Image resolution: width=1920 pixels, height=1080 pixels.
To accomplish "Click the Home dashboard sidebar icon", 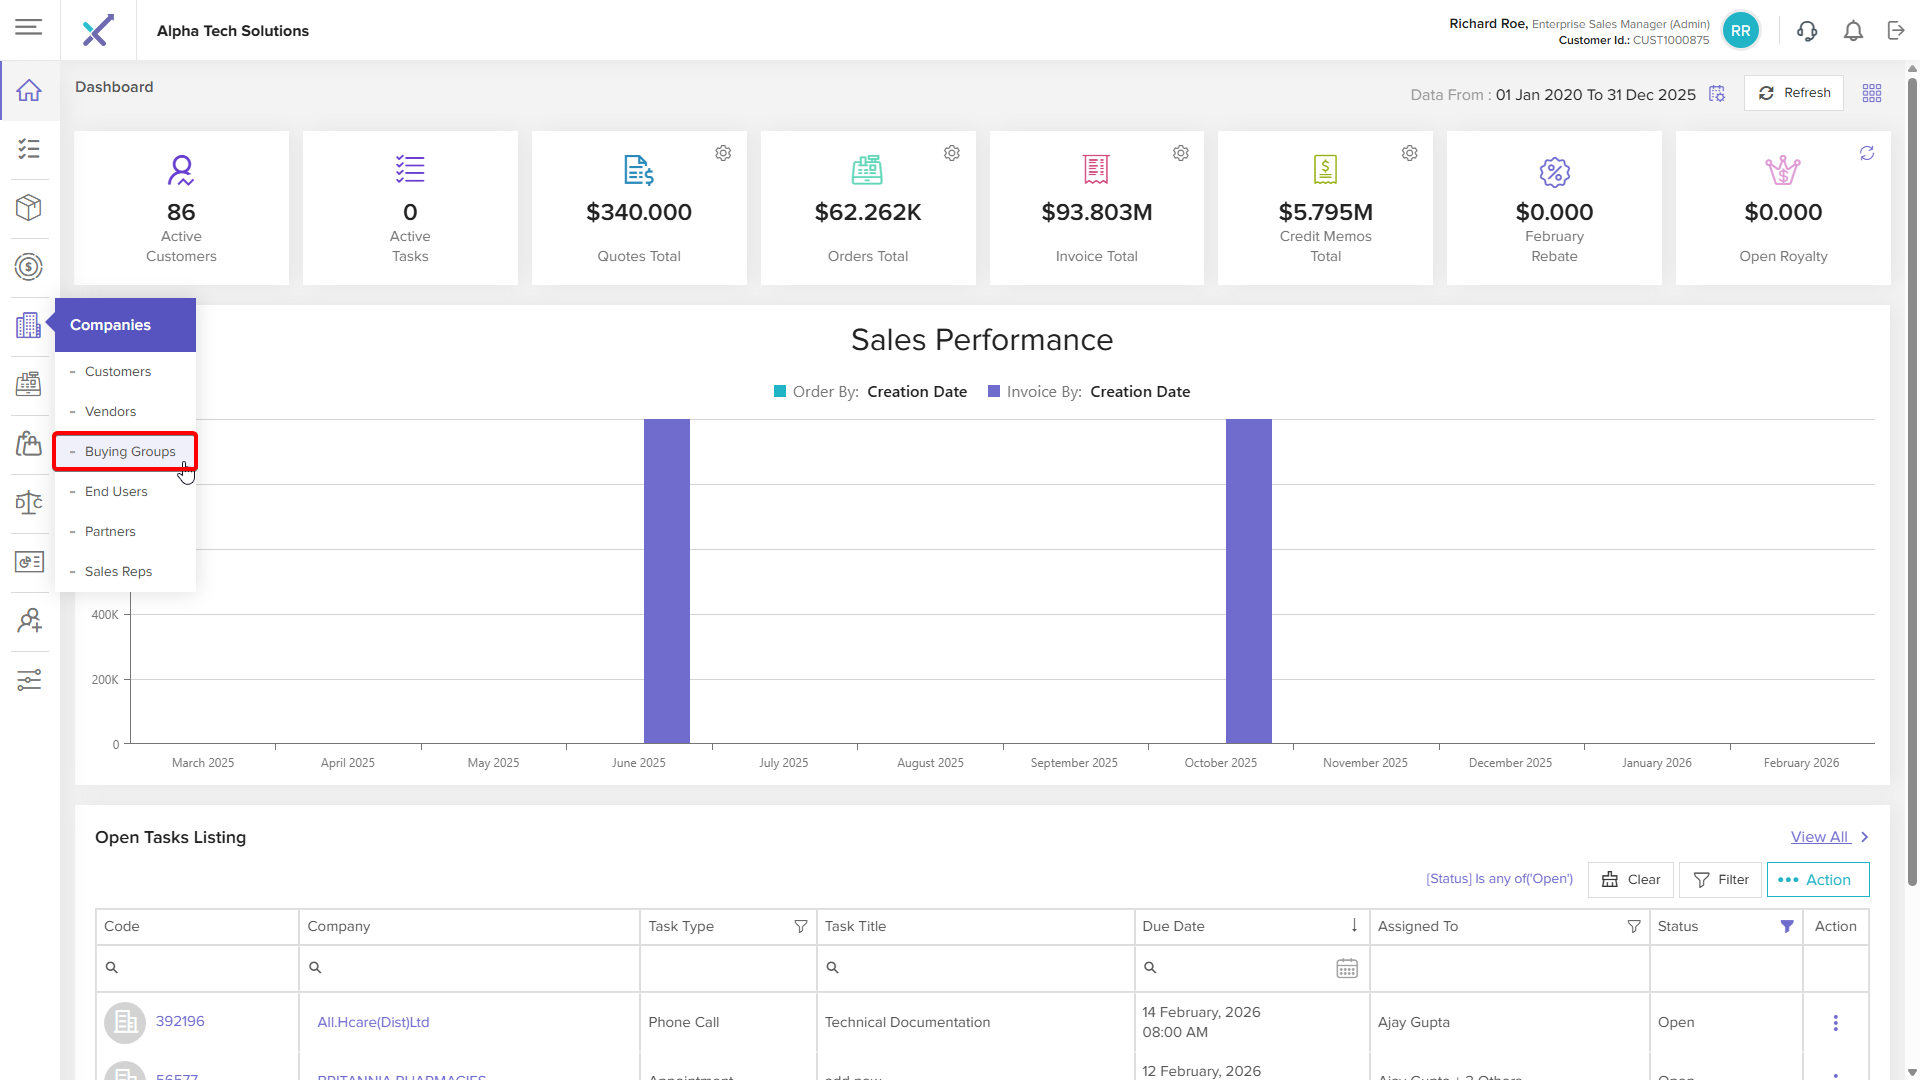I will [29, 91].
